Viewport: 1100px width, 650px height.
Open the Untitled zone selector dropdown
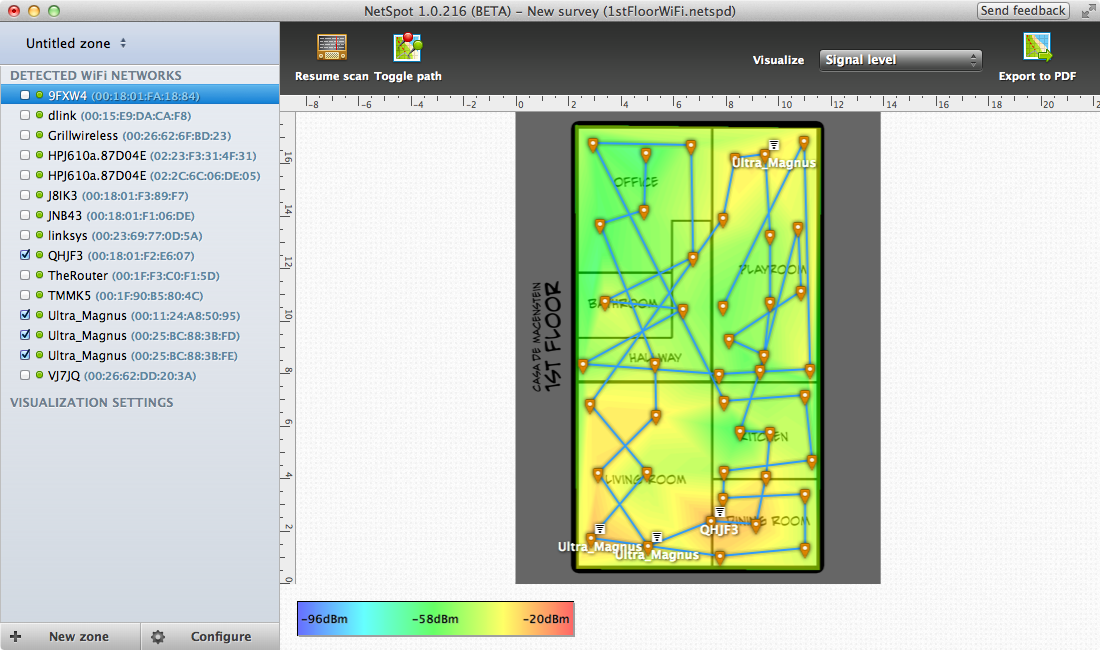click(x=77, y=44)
